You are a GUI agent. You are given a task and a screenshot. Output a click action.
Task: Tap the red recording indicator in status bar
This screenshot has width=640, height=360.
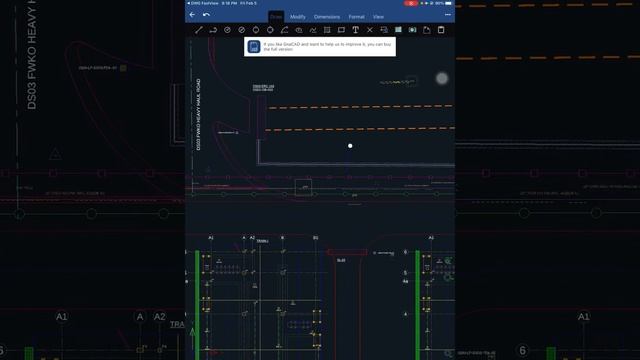[411, 3]
